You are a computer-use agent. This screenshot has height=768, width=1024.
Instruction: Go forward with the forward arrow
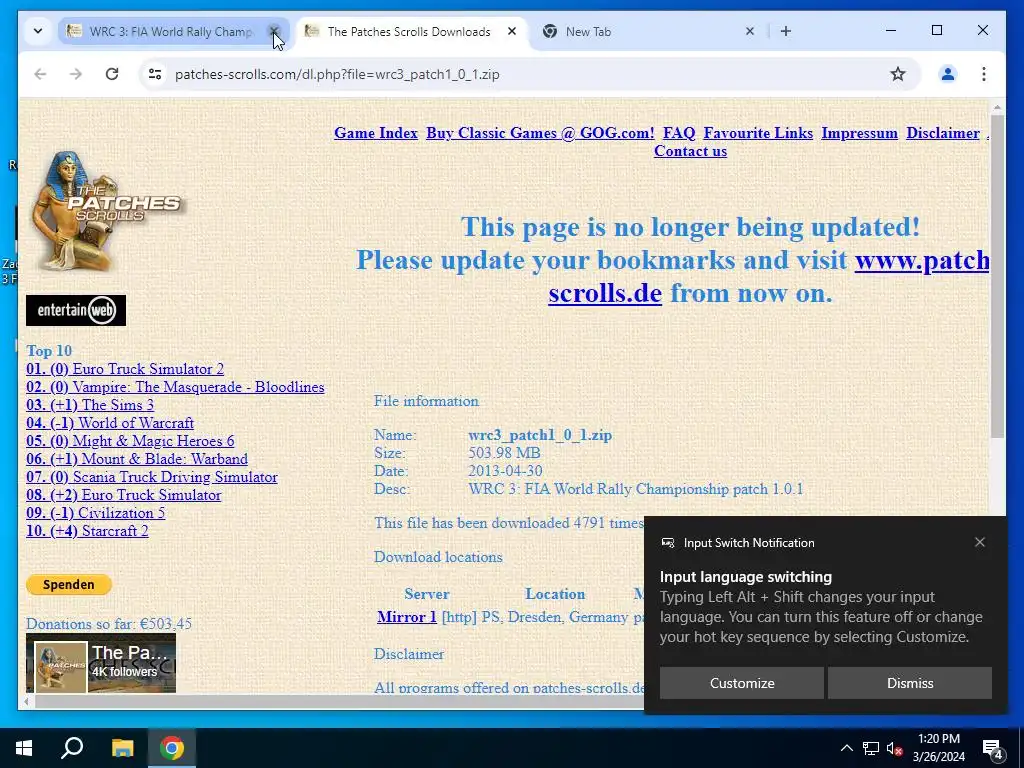[x=76, y=74]
